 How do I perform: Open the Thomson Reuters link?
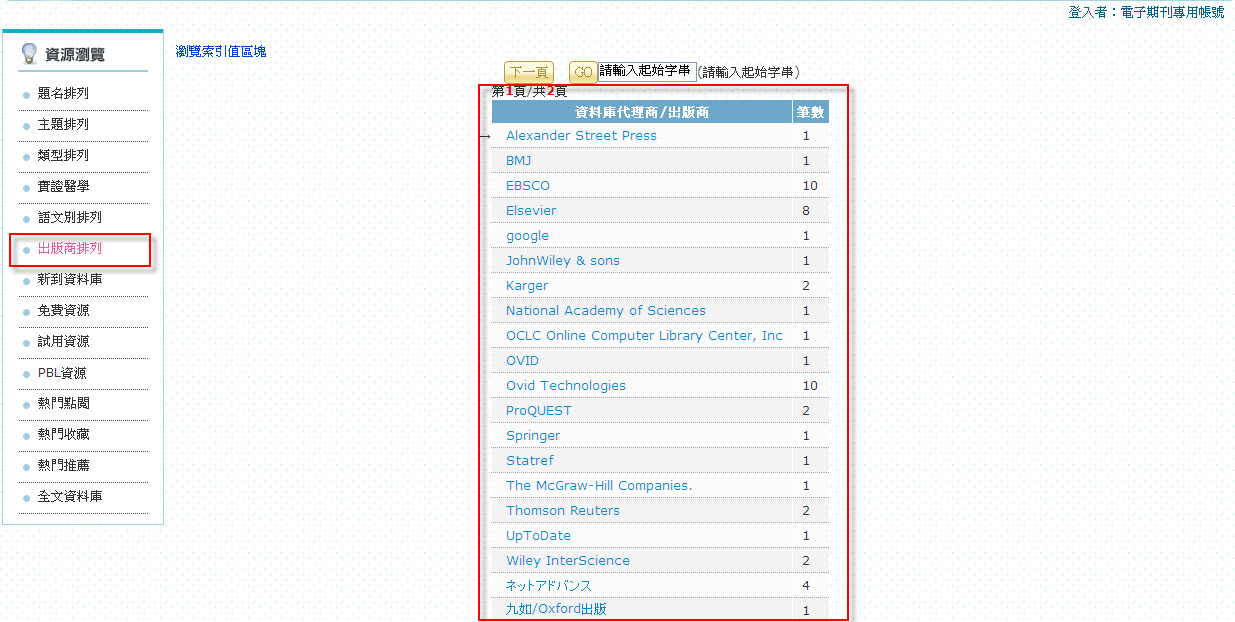click(563, 510)
